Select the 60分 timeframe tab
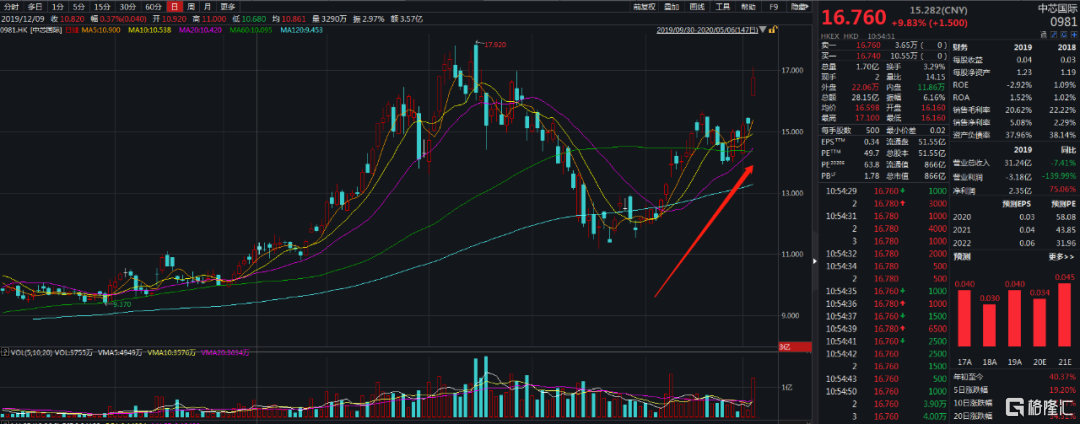 tap(152, 6)
